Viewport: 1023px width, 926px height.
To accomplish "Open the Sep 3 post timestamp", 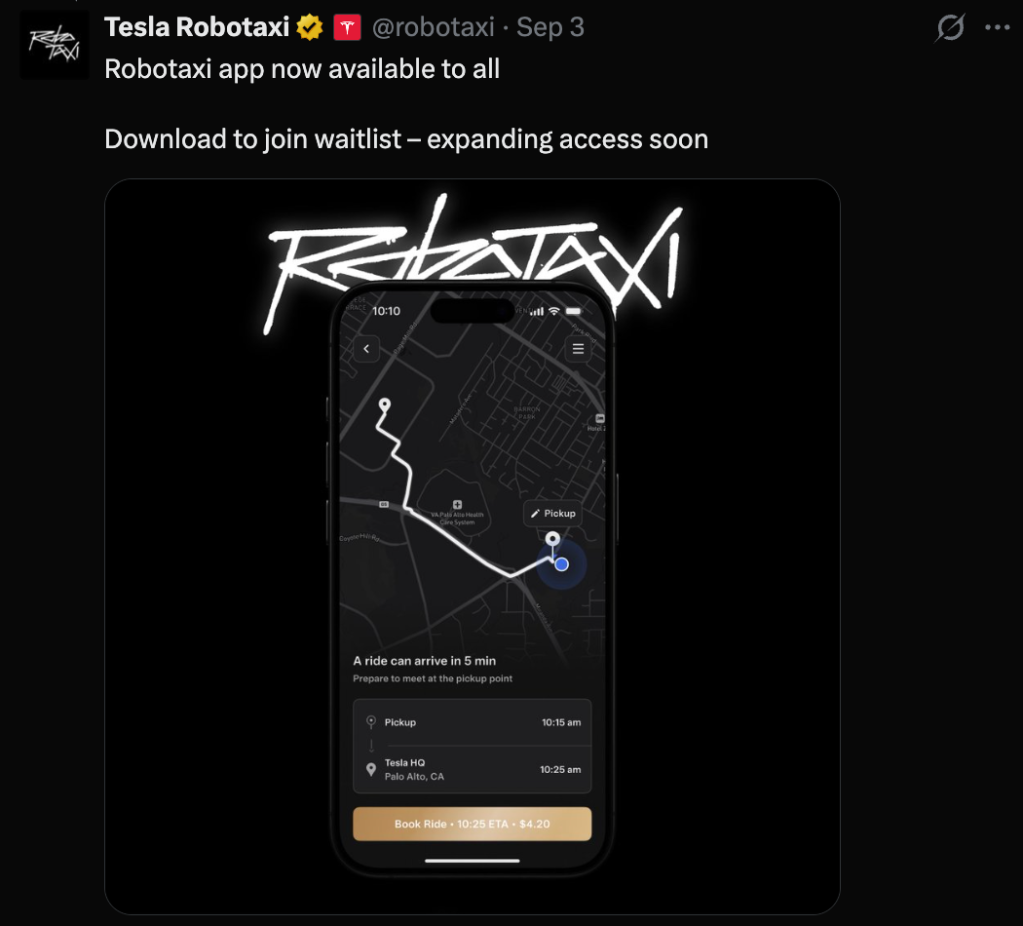I will [x=550, y=27].
